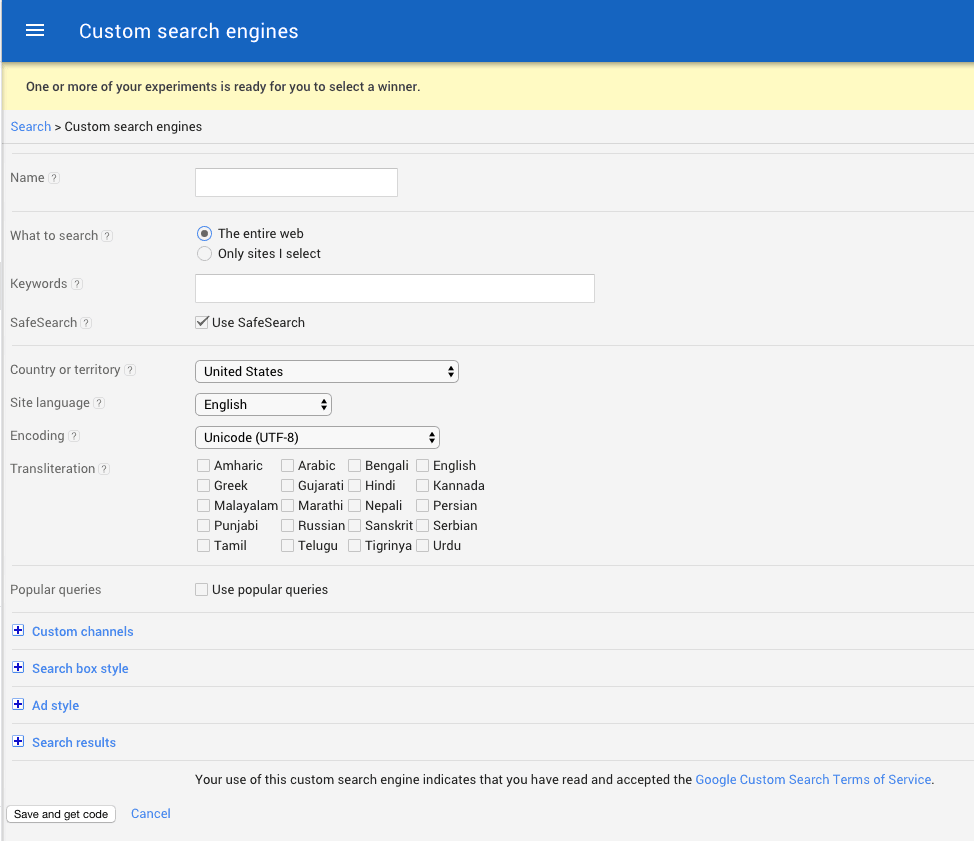Tick the Urdu checkbox
Screen dimensions: 974x841
click(x=422, y=545)
